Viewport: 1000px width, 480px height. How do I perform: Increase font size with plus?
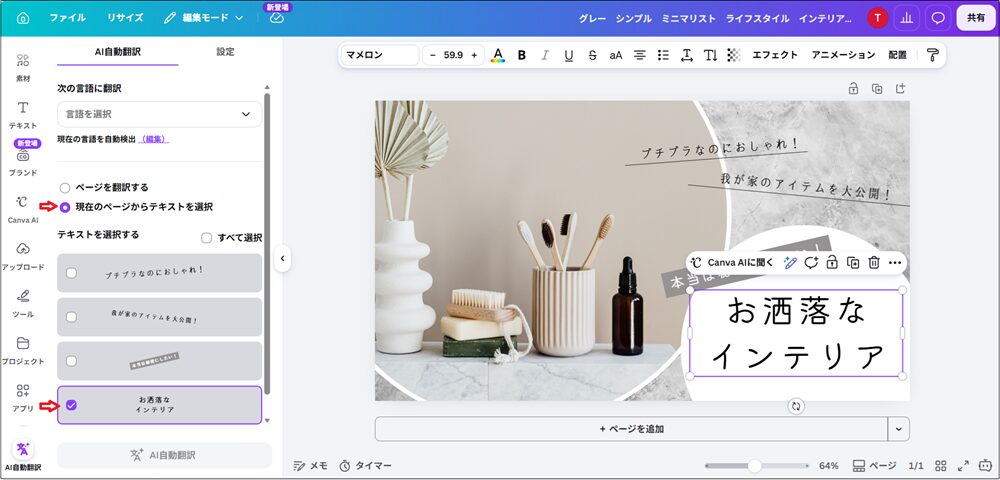click(474, 55)
